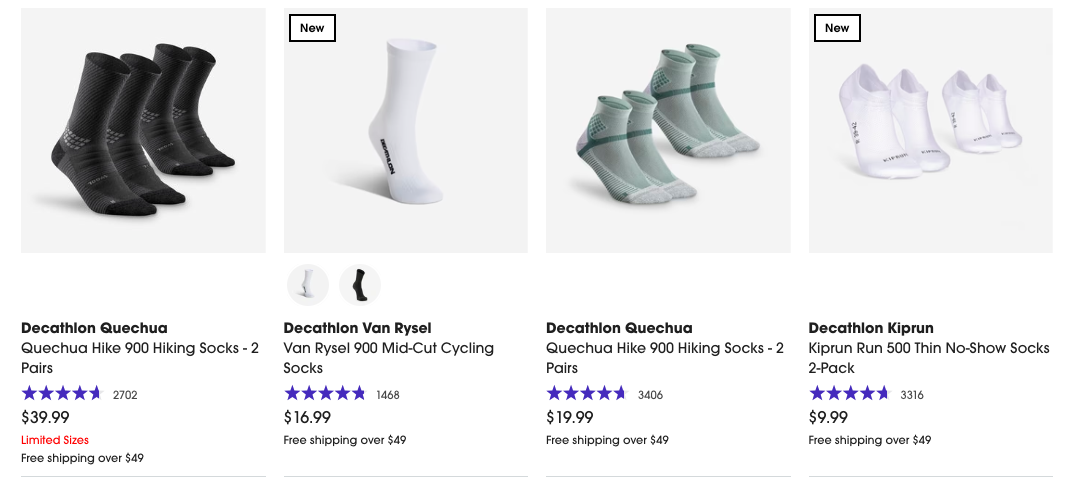Select the white color swatch for Van Rysel socks
The width and height of the screenshot is (1070, 487).
[308, 285]
